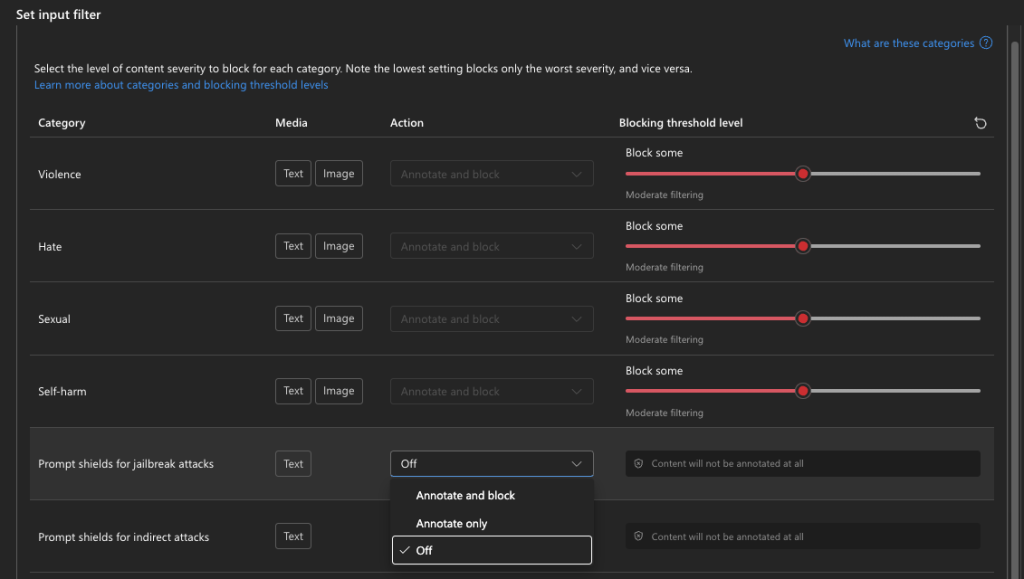Open Hate action dropdown
This screenshot has width=1024, height=579.
pos(492,246)
